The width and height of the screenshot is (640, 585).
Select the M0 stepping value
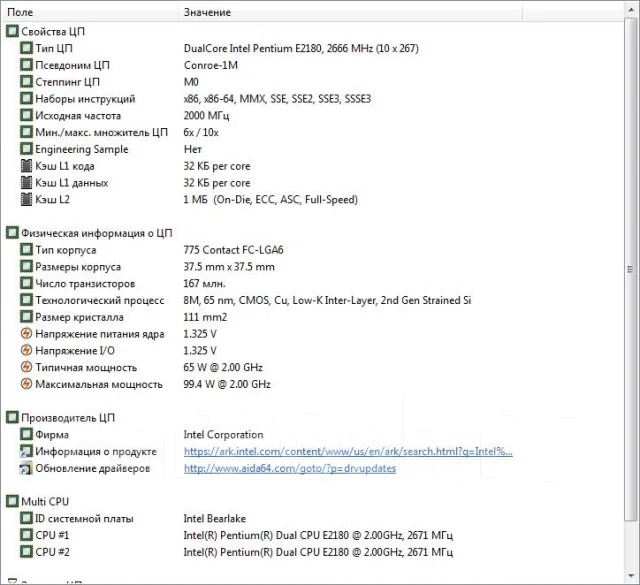[191, 82]
